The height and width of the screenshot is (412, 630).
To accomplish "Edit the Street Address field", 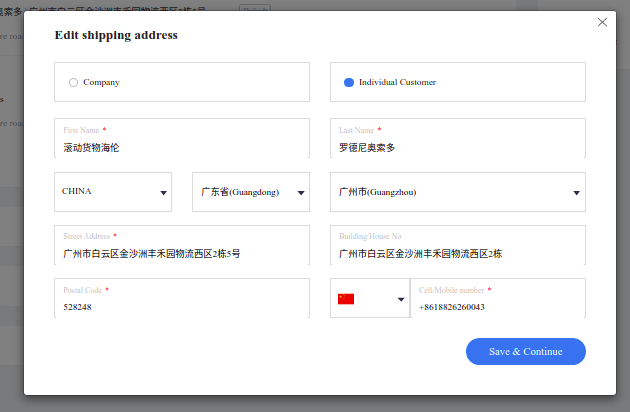I will [x=181, y=254].
